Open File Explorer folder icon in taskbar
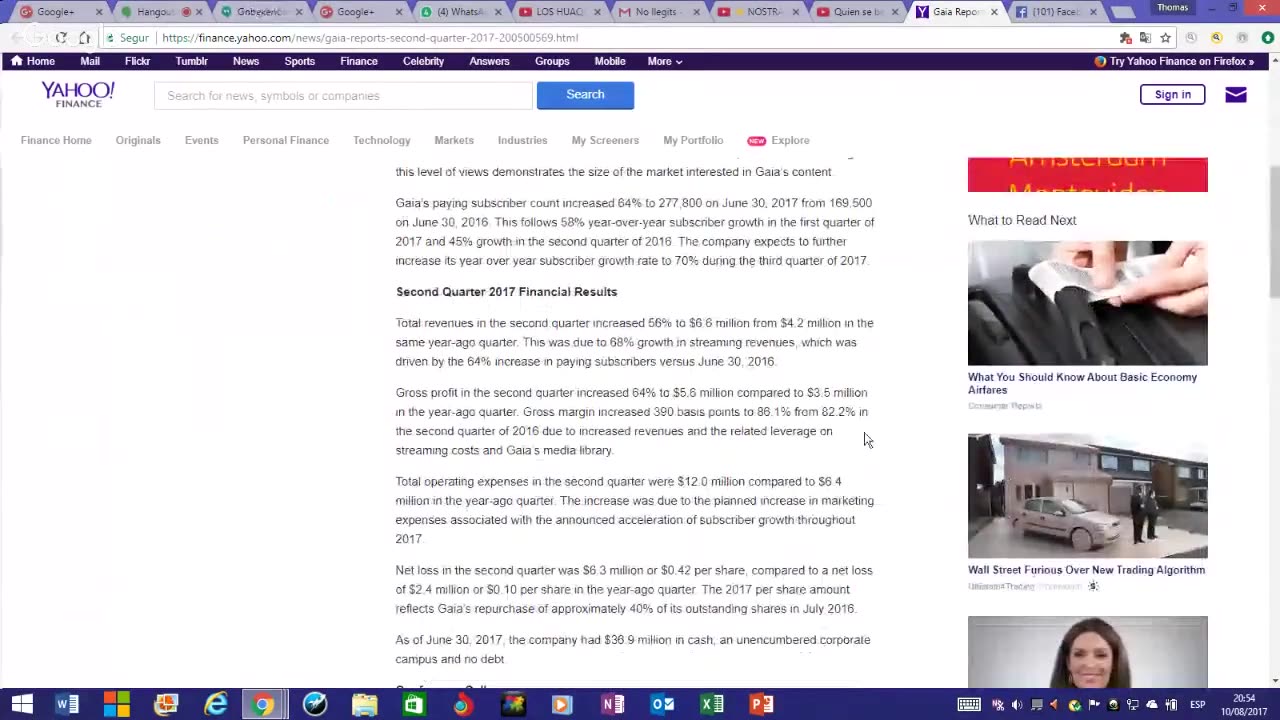 pos(364,704)
